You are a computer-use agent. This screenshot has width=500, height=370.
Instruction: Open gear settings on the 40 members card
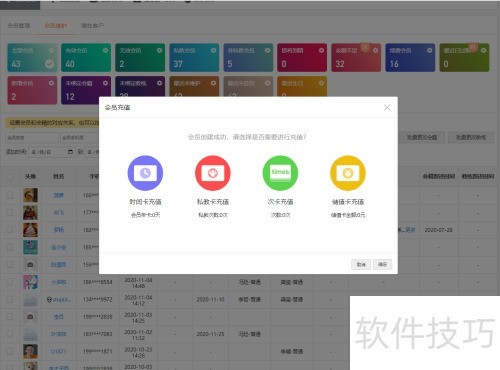105,50
